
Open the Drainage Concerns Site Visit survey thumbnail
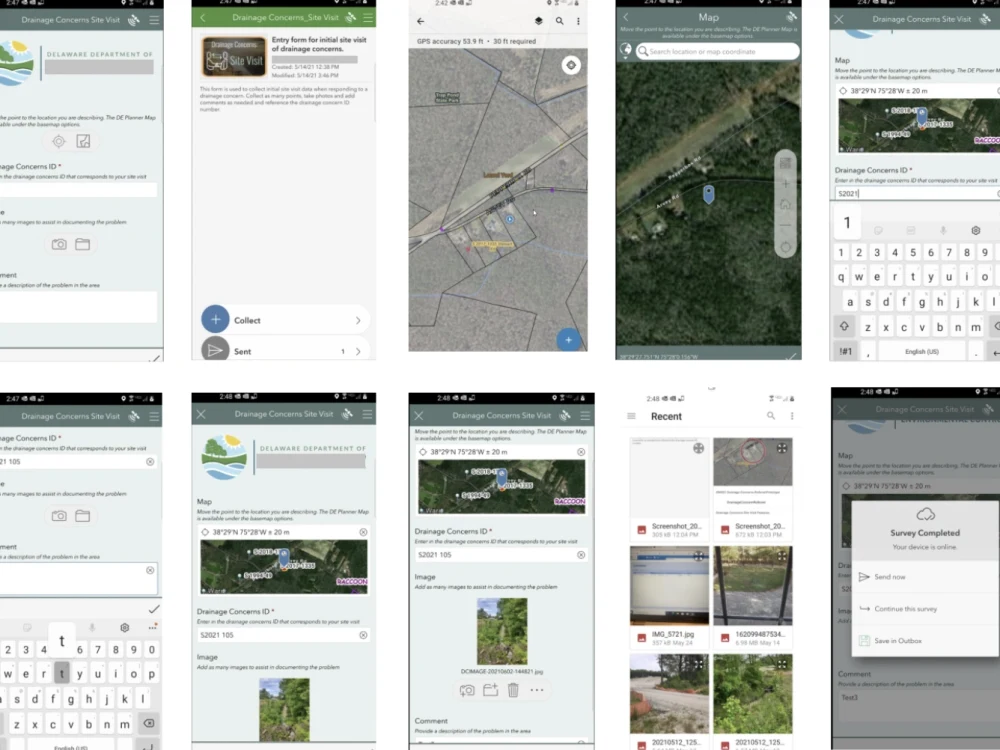click(233, 57)
